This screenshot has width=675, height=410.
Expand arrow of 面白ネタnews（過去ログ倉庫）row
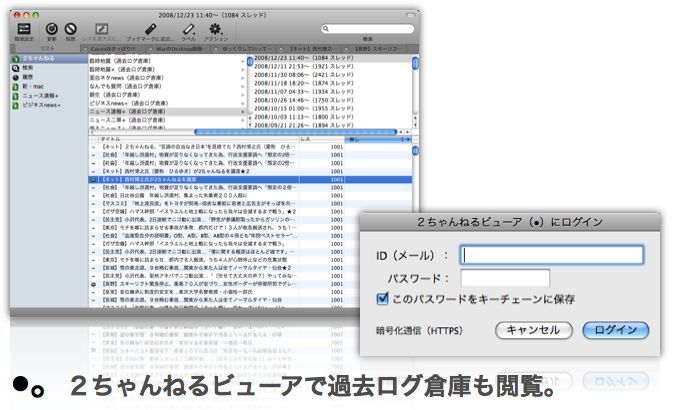(243, 78)
